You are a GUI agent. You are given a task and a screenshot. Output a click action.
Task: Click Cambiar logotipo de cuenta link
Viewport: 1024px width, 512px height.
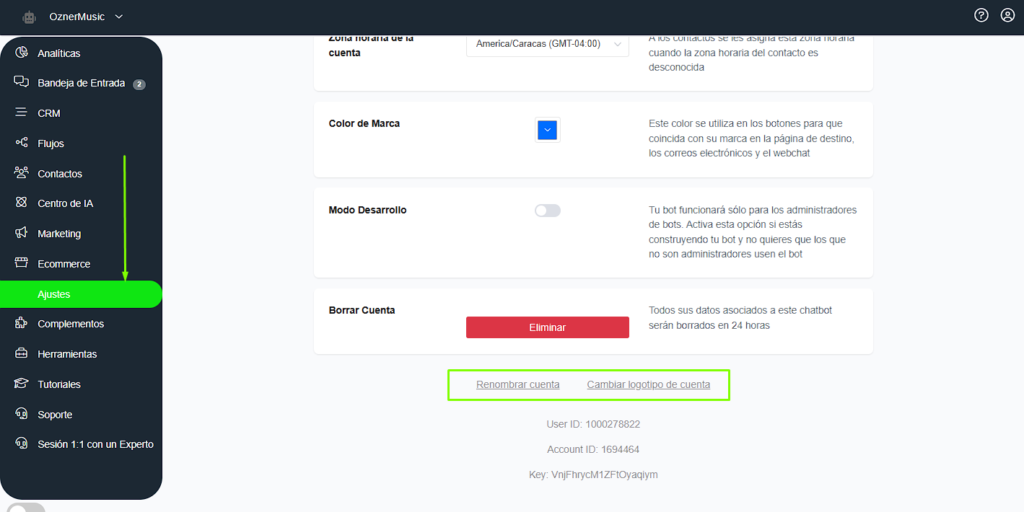coord(648,385)
